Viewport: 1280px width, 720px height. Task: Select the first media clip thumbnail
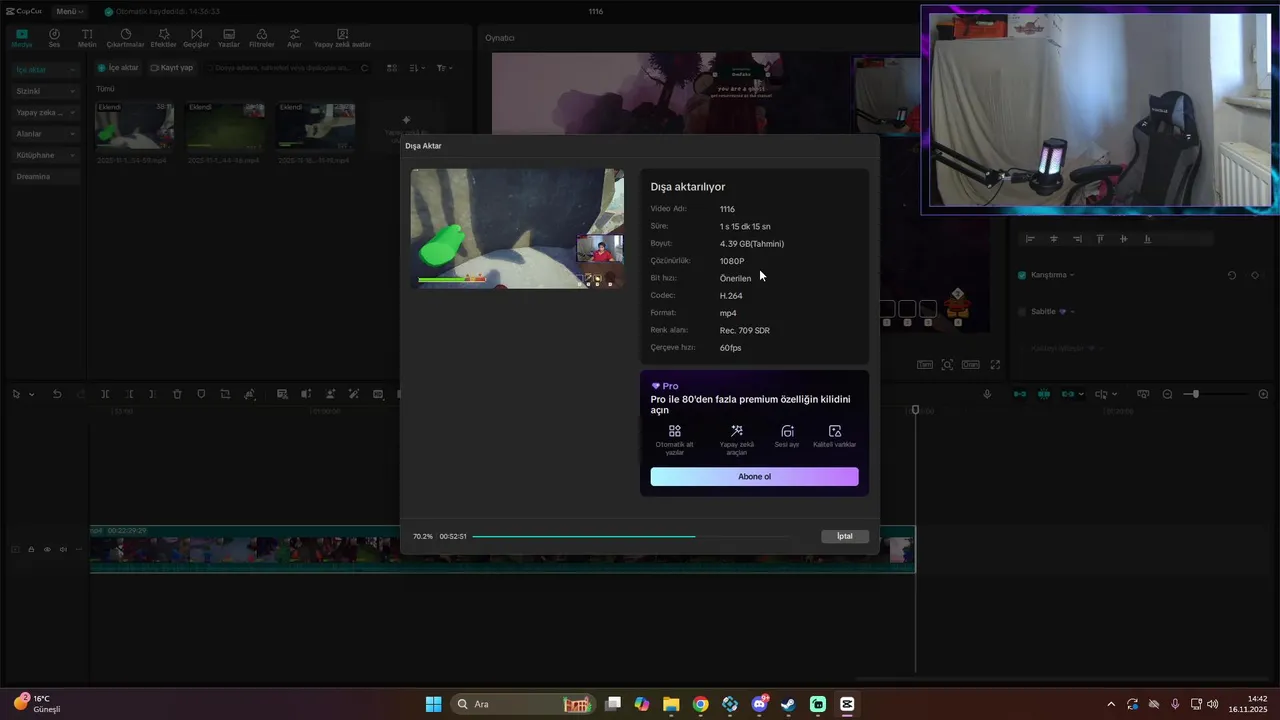coord(134,126)
